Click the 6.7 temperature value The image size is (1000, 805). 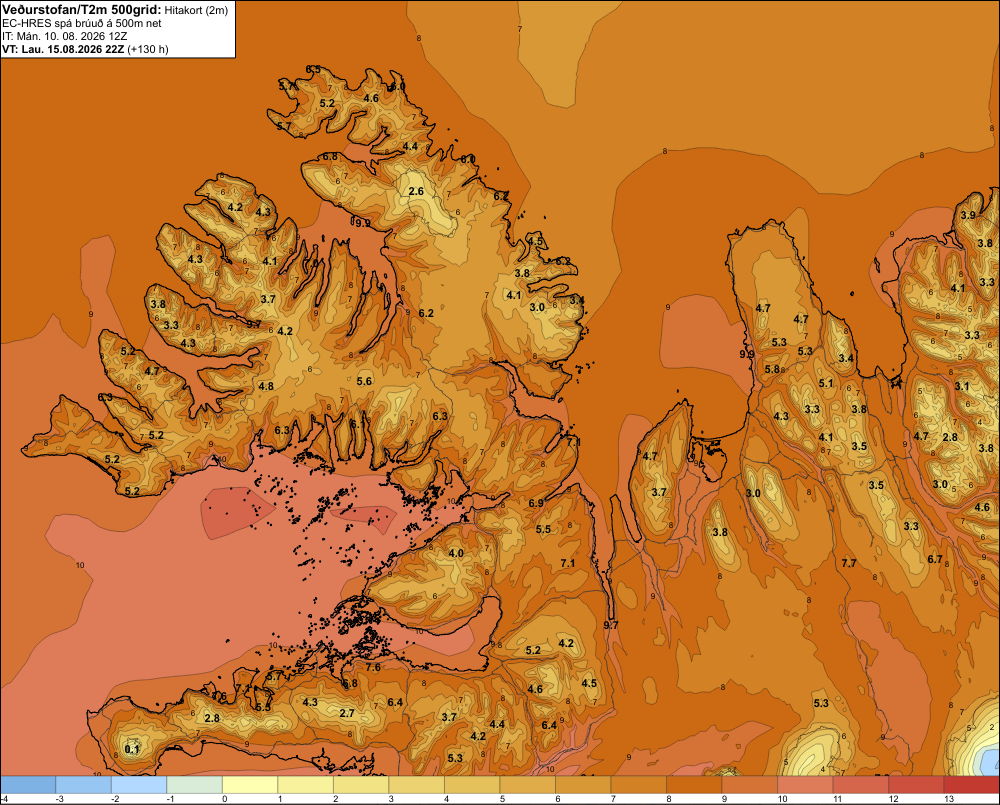[x=935, y=559]
